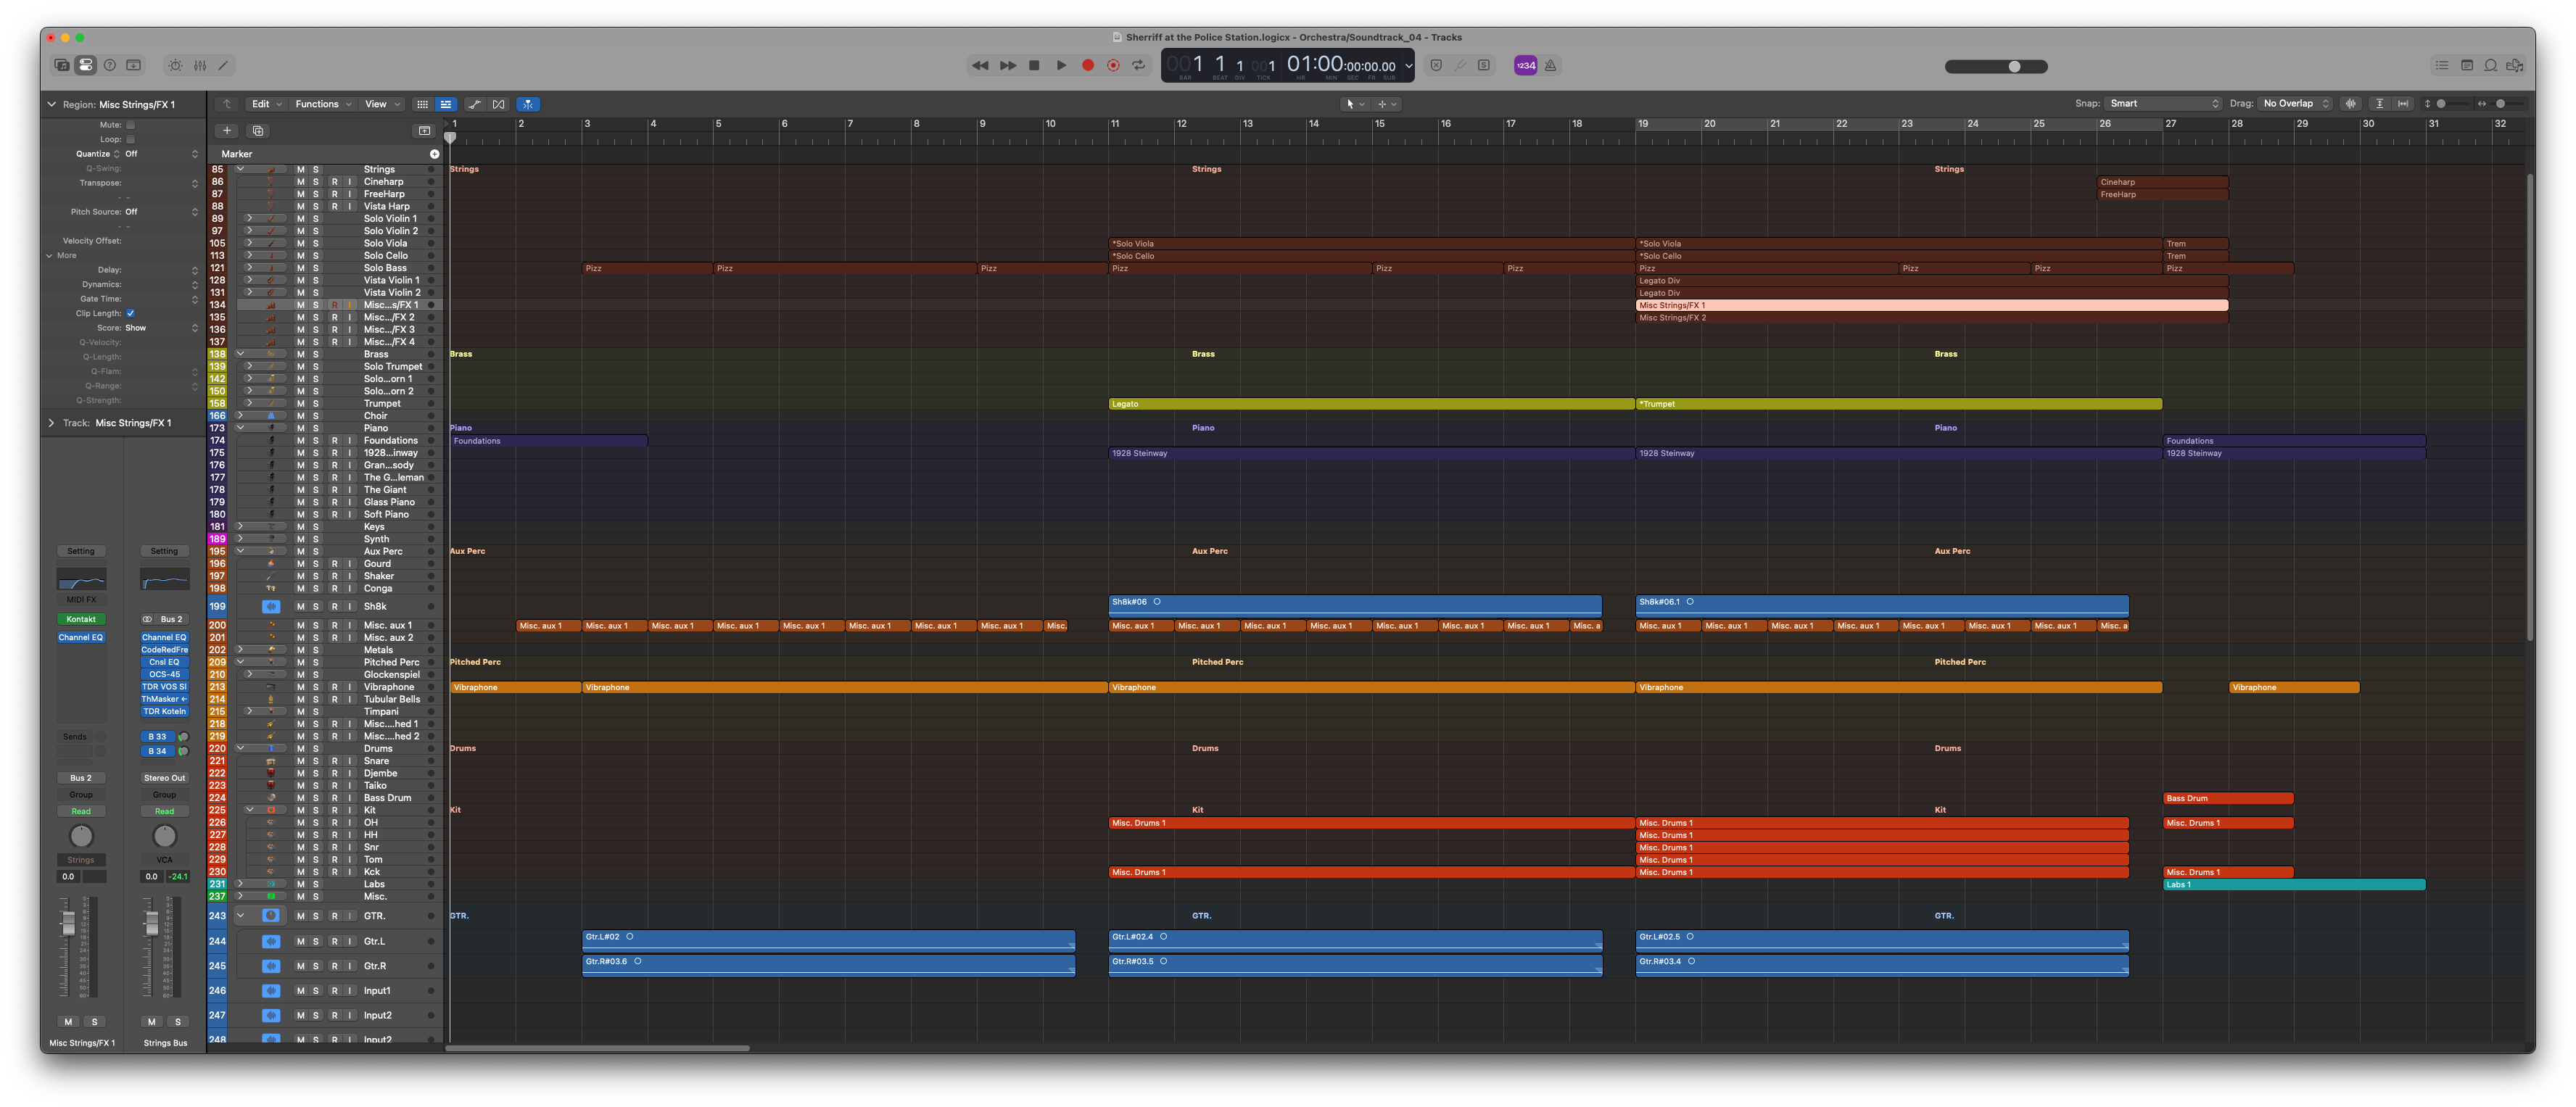Image resolution: width=2576 pixels, height=1107 pixels.
Task: Enable the metronome click icon
Action: [x=1550, y=65]
